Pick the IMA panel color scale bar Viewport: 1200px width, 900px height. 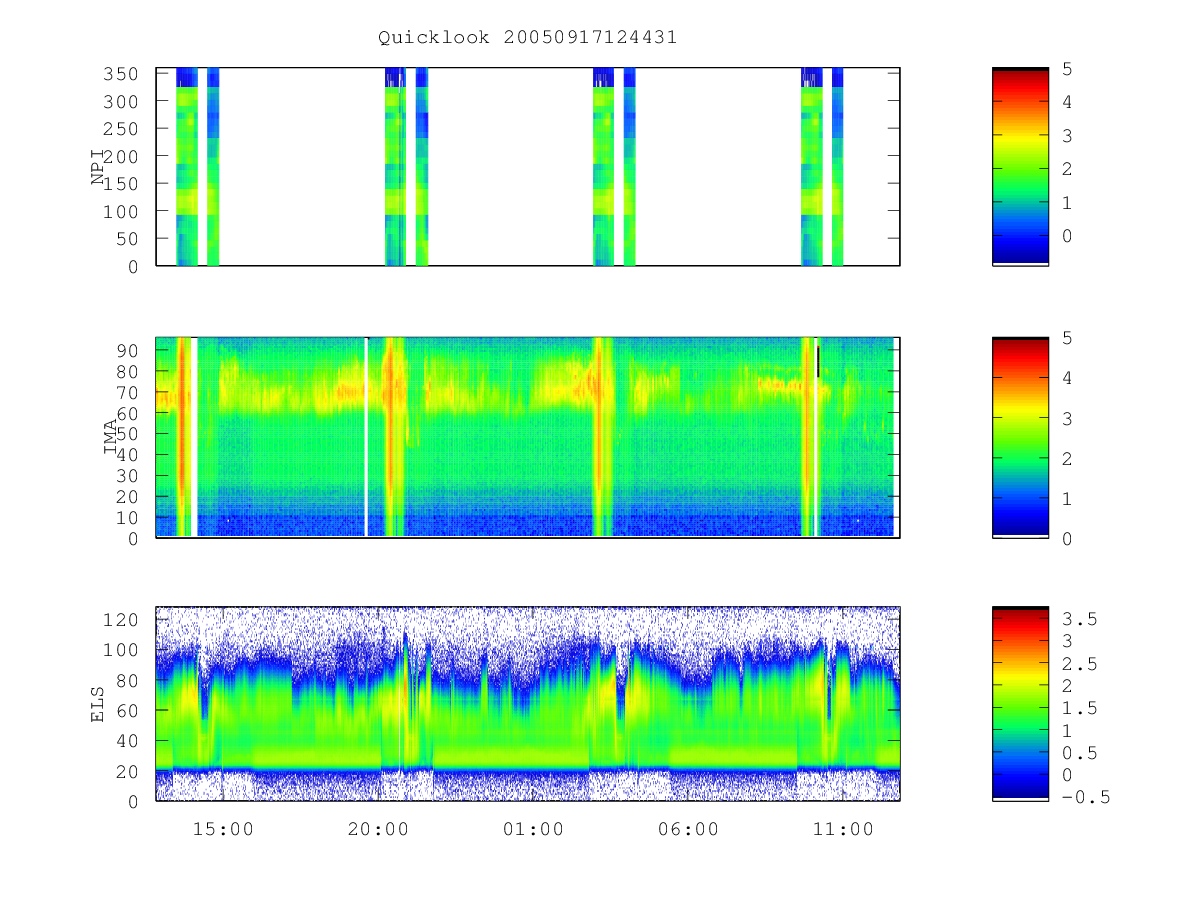[1020, 437]
